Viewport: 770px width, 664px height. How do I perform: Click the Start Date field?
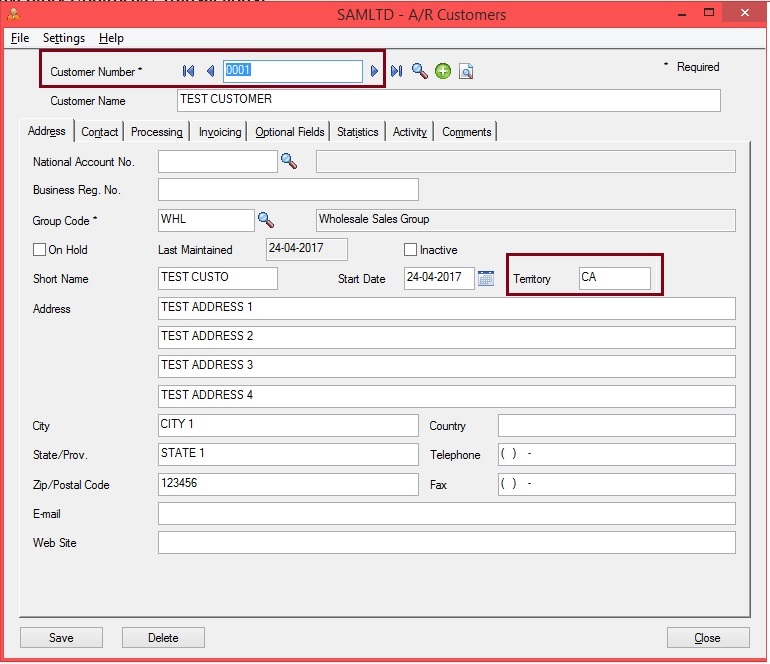(439, 278)
